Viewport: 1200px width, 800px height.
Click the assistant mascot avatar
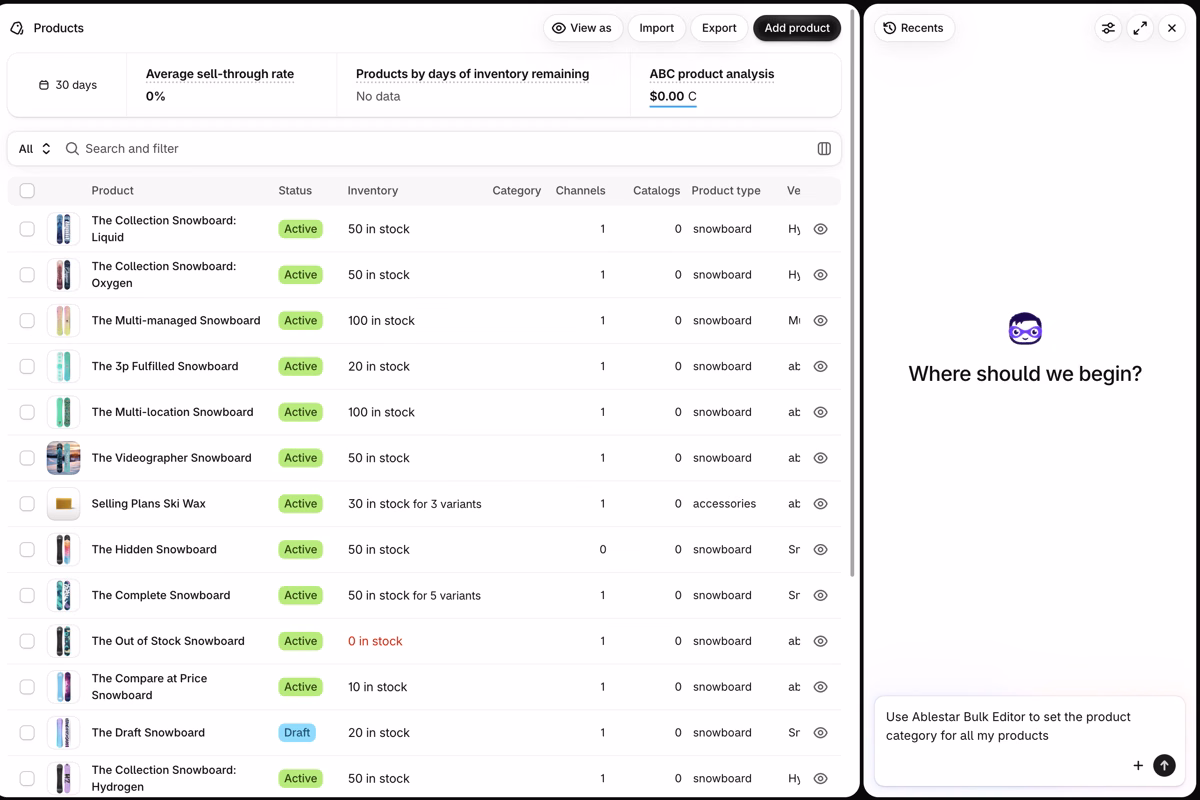(x=1025, y=328)
